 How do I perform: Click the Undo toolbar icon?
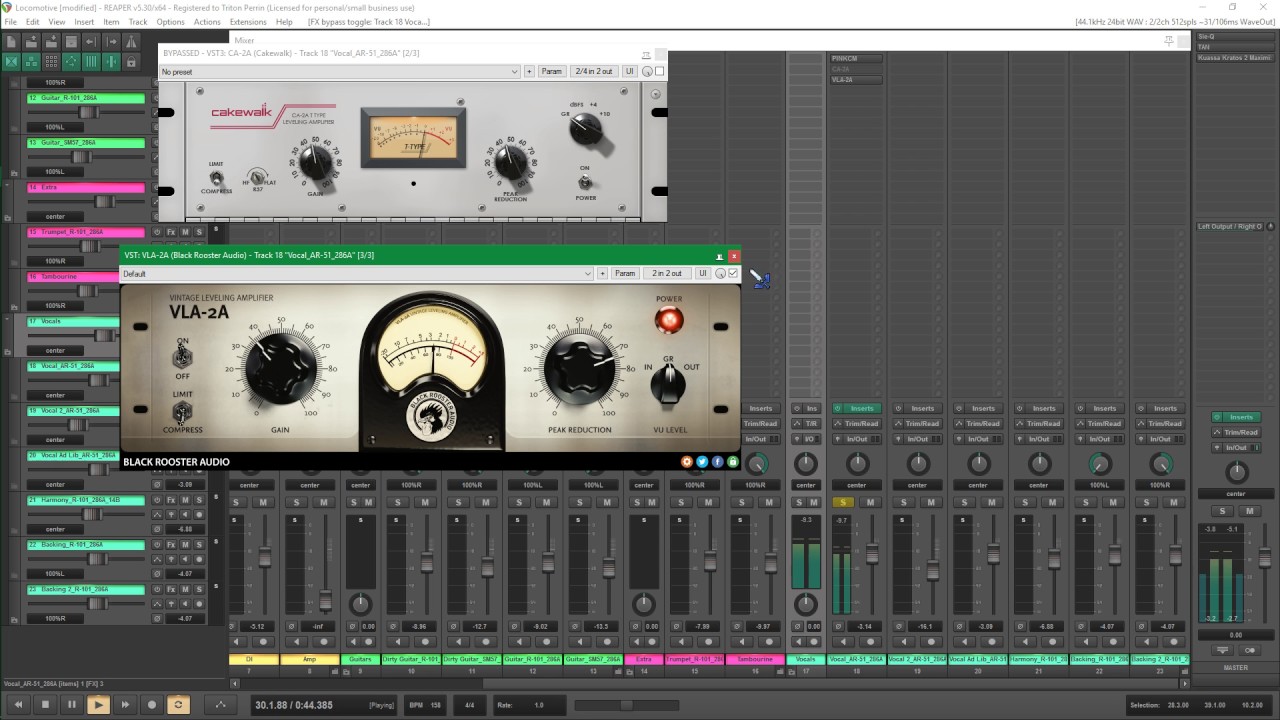click(x=92, y=42)
